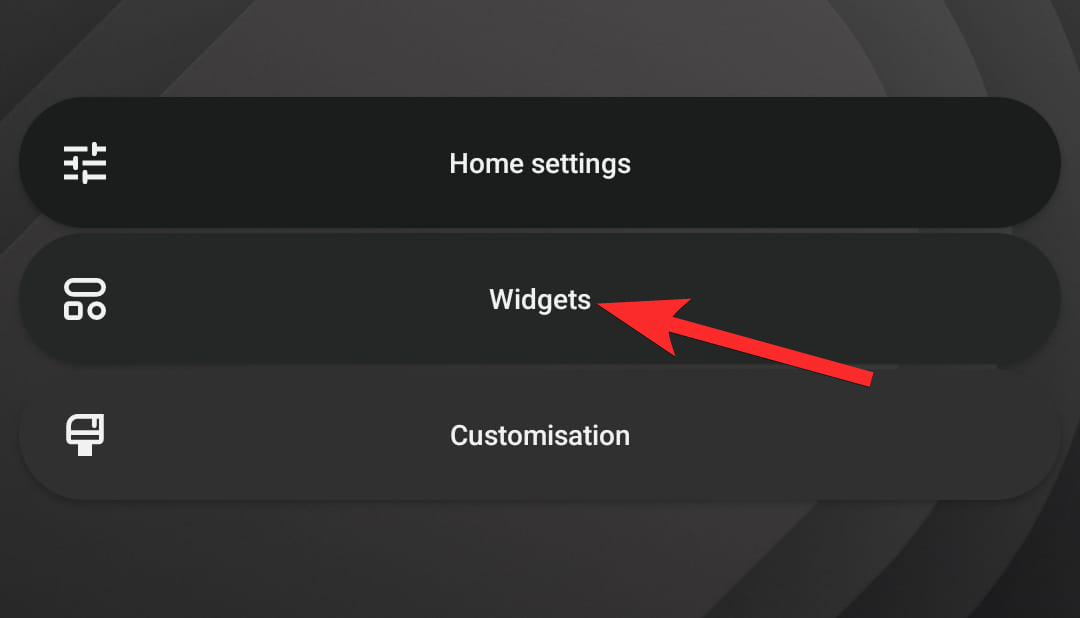
Task: Select the paint roller Customisation icon
Action: click(85, 435)
